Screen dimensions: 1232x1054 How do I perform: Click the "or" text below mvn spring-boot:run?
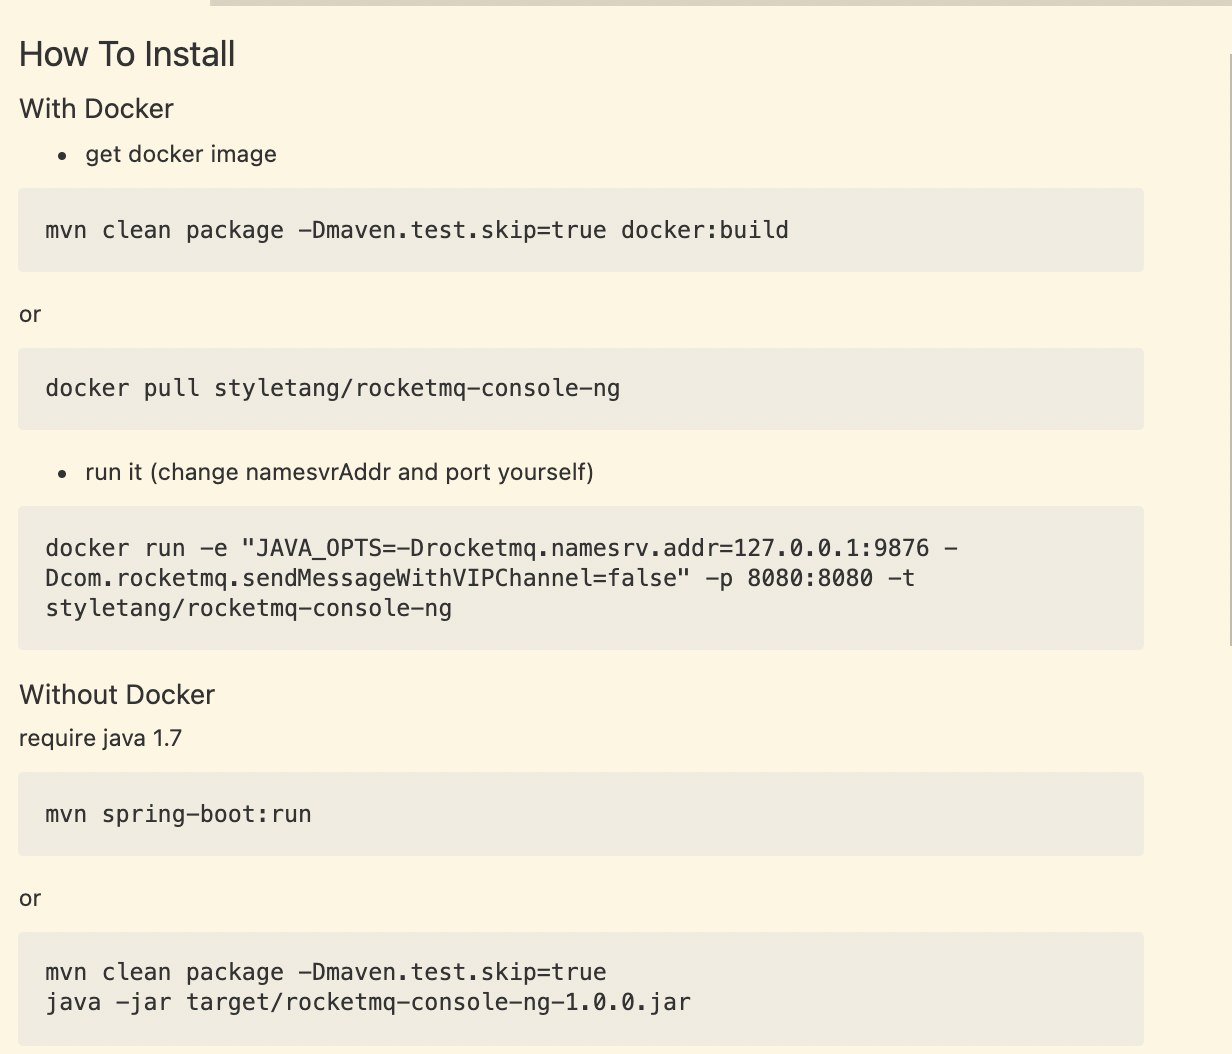point(30,899)
